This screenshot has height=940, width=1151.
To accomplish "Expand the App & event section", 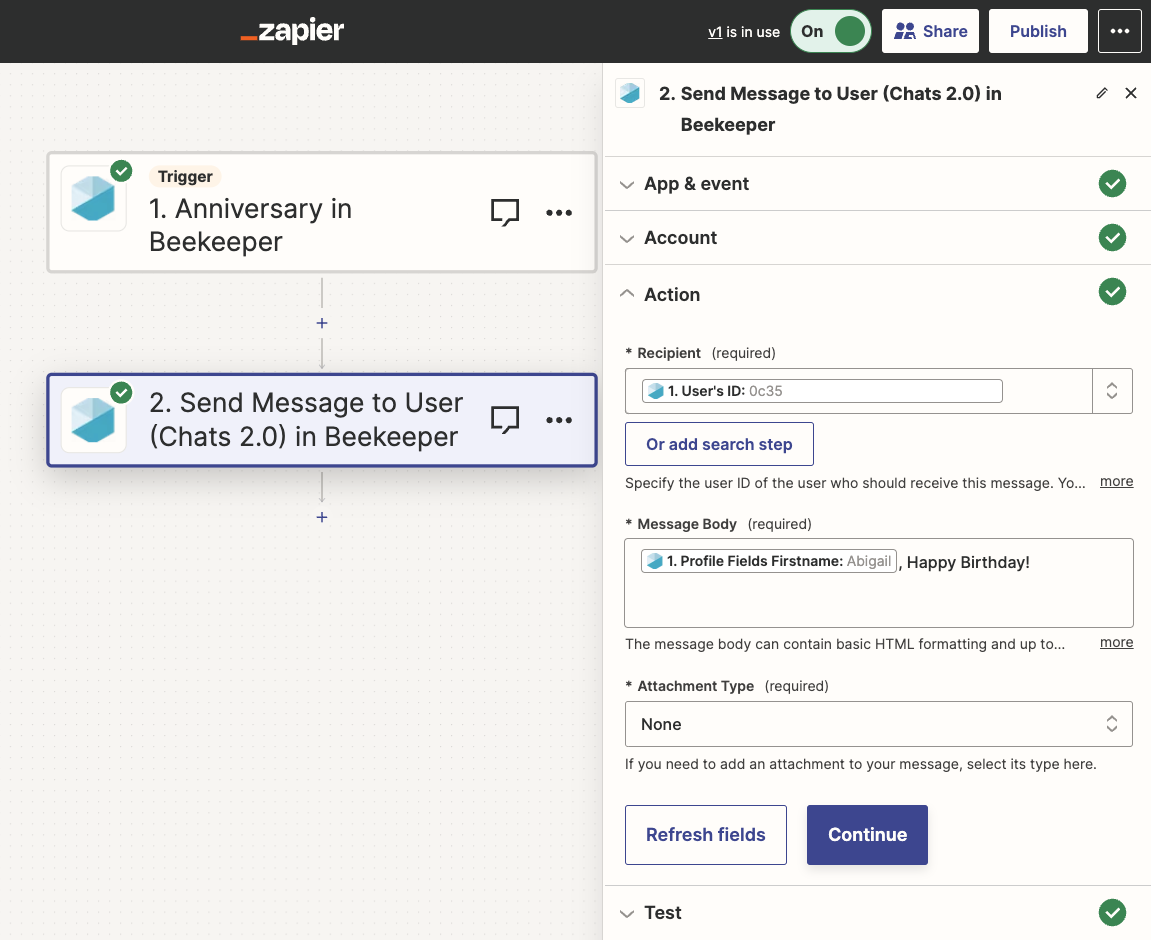I will click(626, 184).
